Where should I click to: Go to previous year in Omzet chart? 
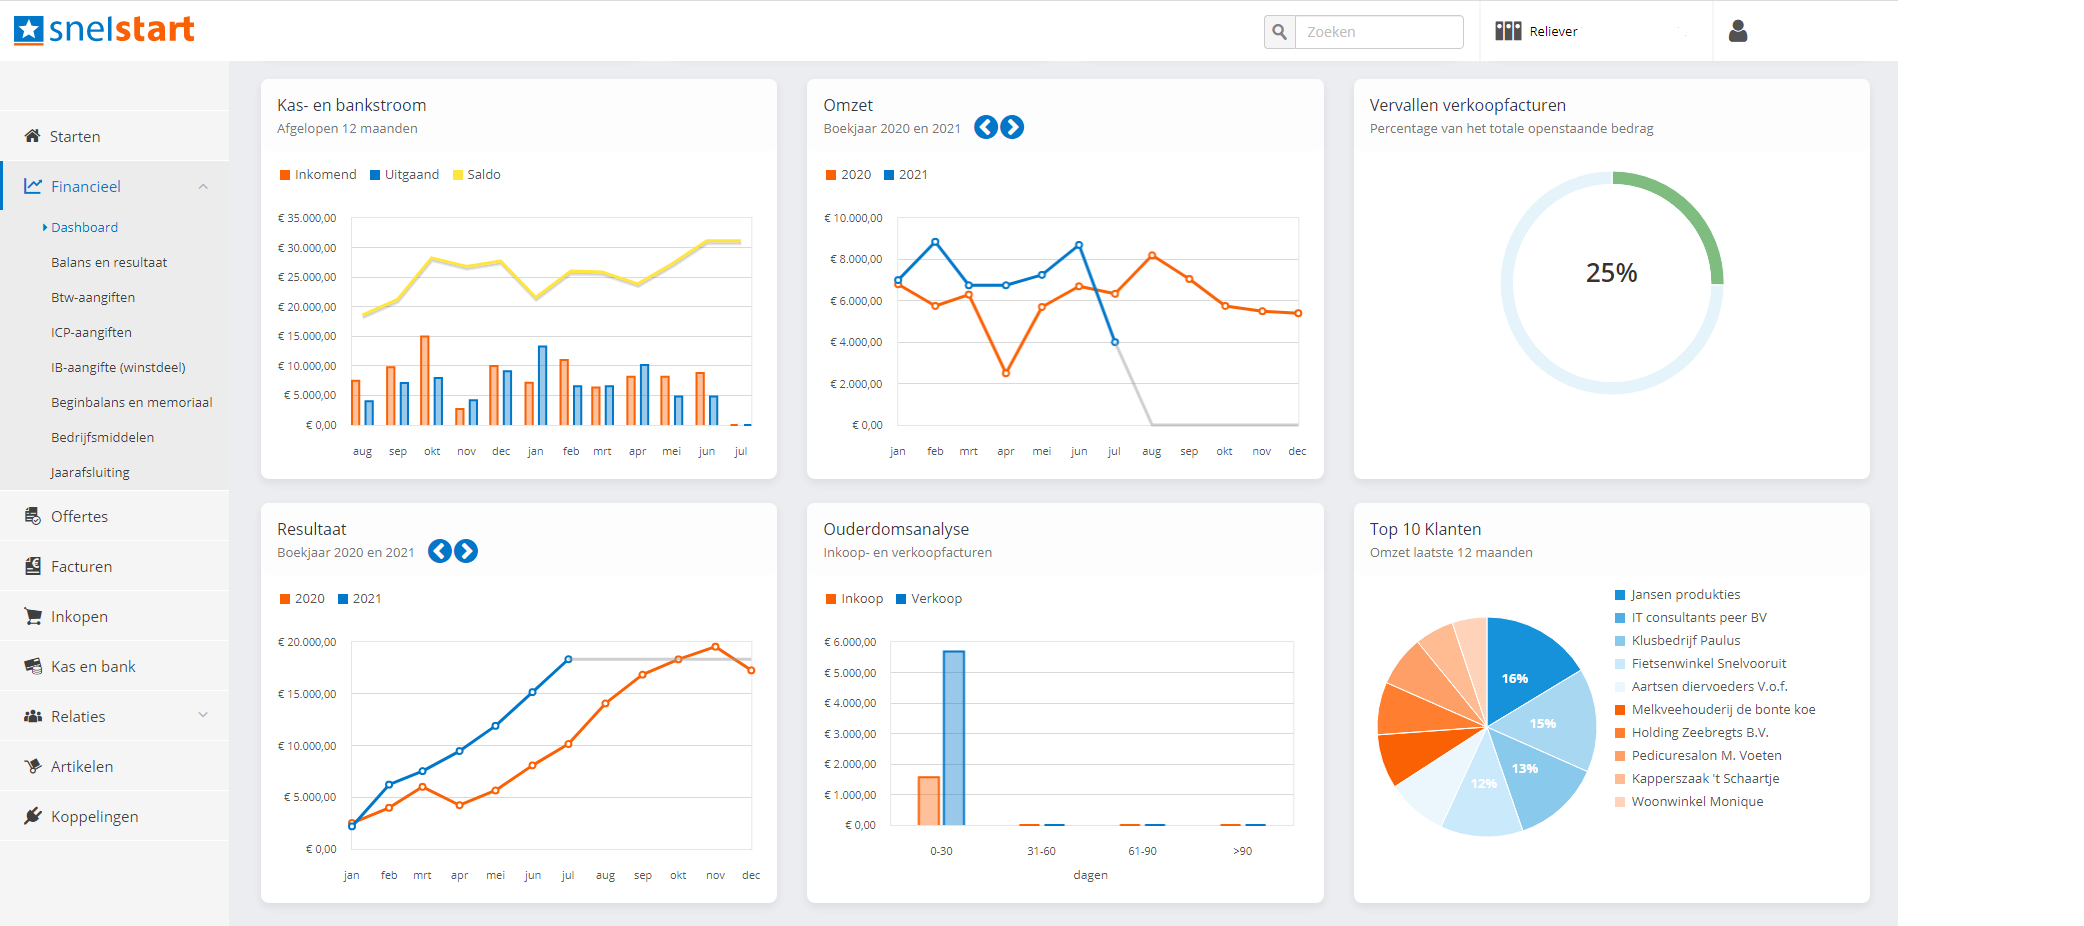tap(985, 127)
